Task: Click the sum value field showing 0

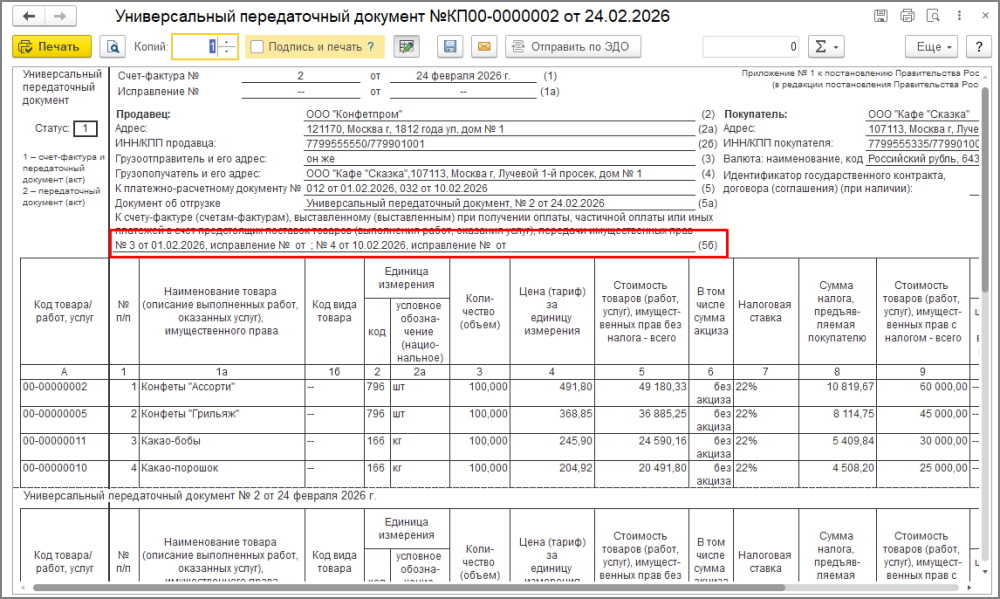Action: (750, 47)
